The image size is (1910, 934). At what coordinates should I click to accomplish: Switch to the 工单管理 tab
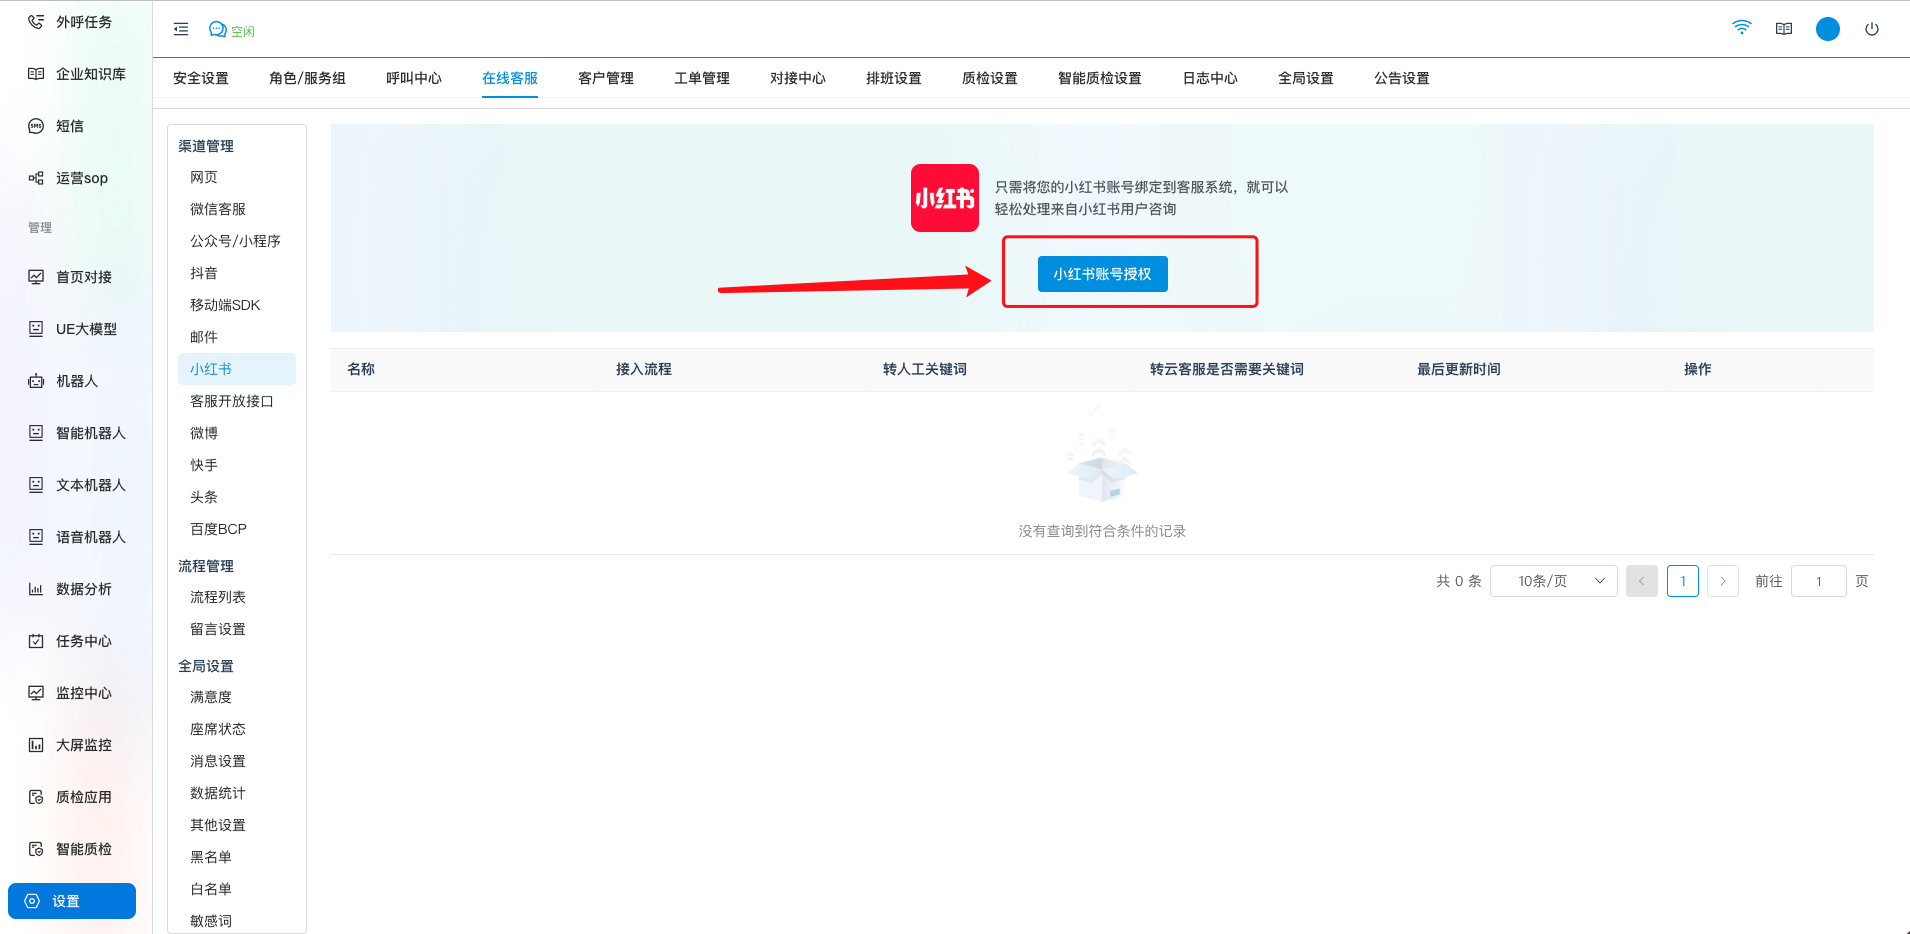(x=702, y=78)
